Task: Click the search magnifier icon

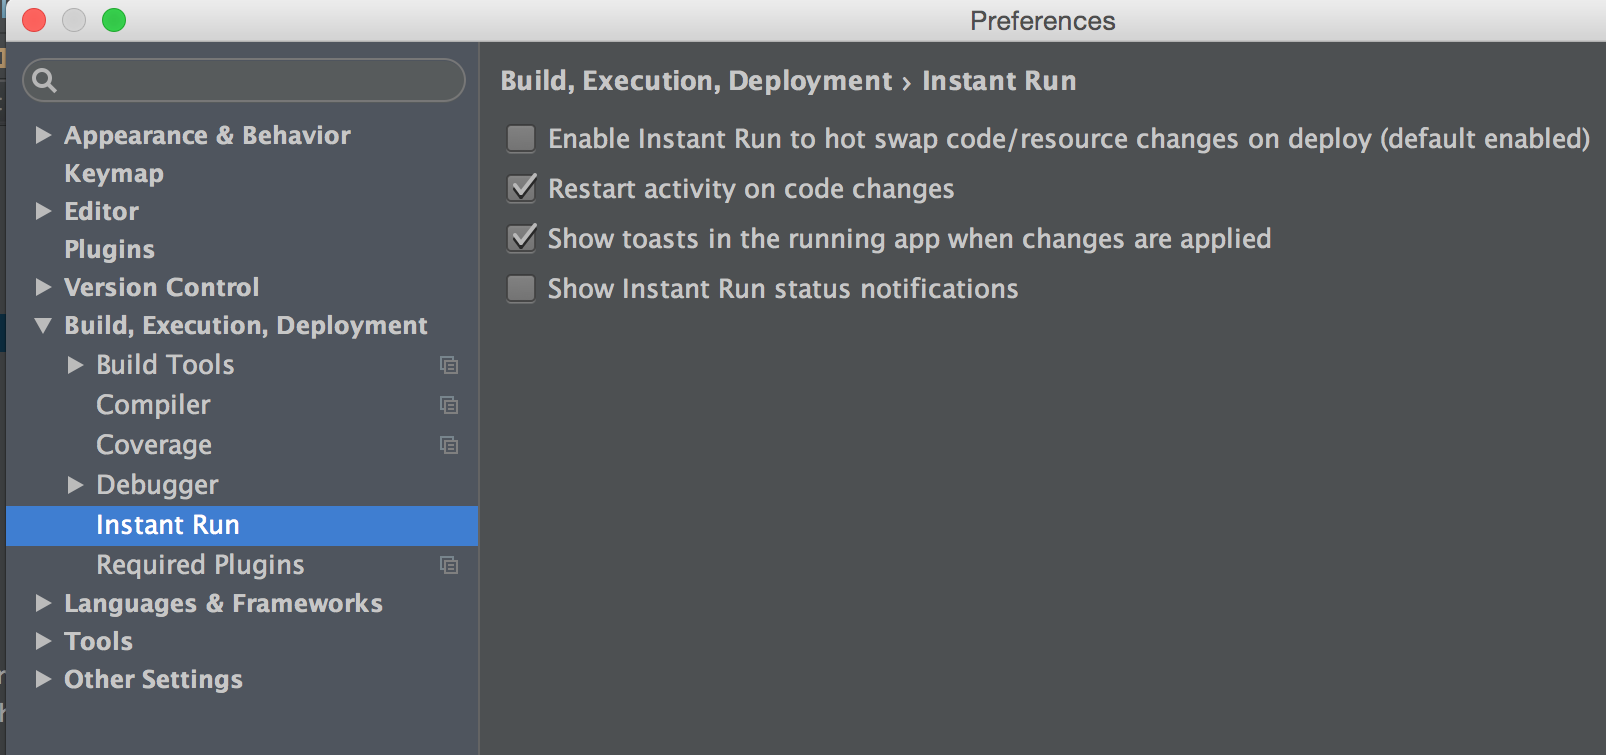Action: coord(44,80)
